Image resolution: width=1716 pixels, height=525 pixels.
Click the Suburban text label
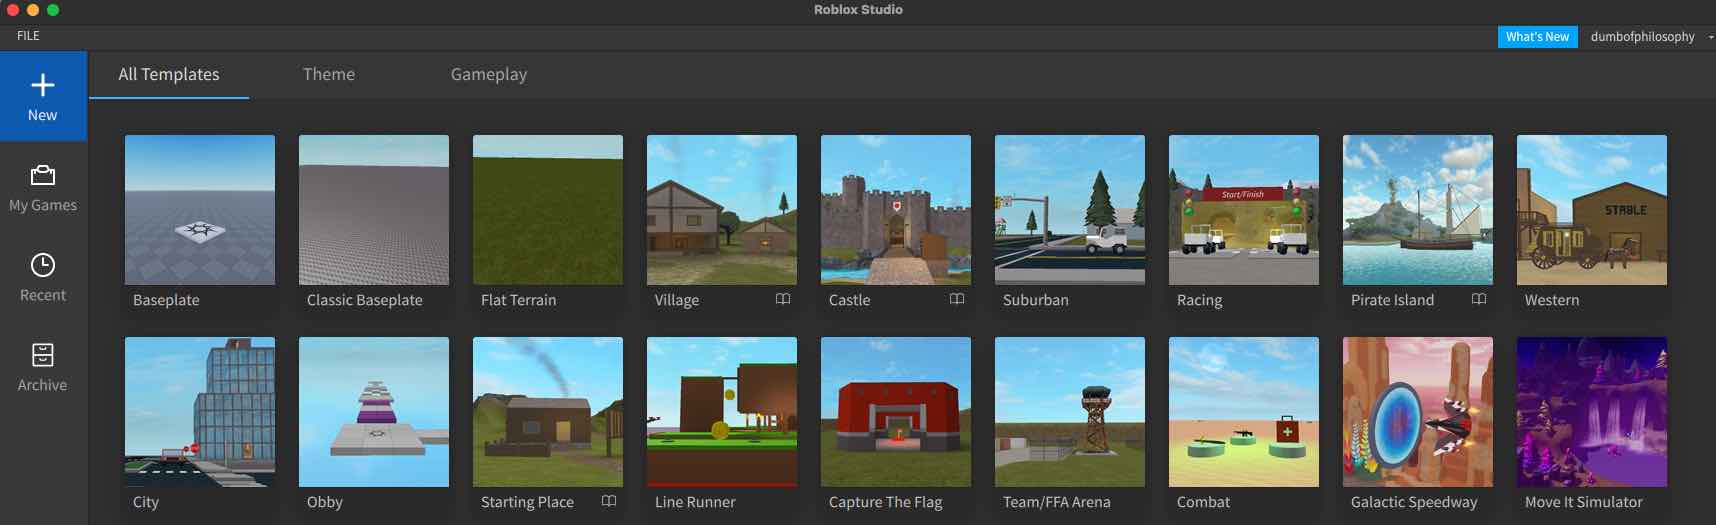pyautogui.click(x=1036, y=300)
